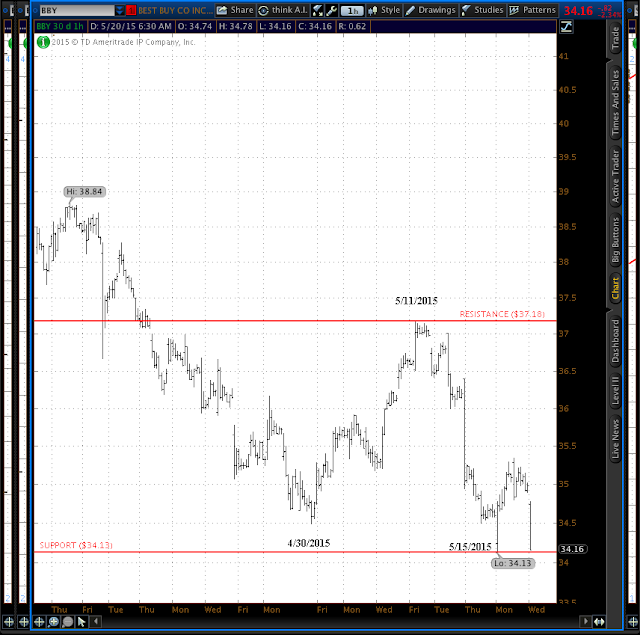Click the zoom in magnifier icon
640x635 pixels.
[x=53, y=622]
